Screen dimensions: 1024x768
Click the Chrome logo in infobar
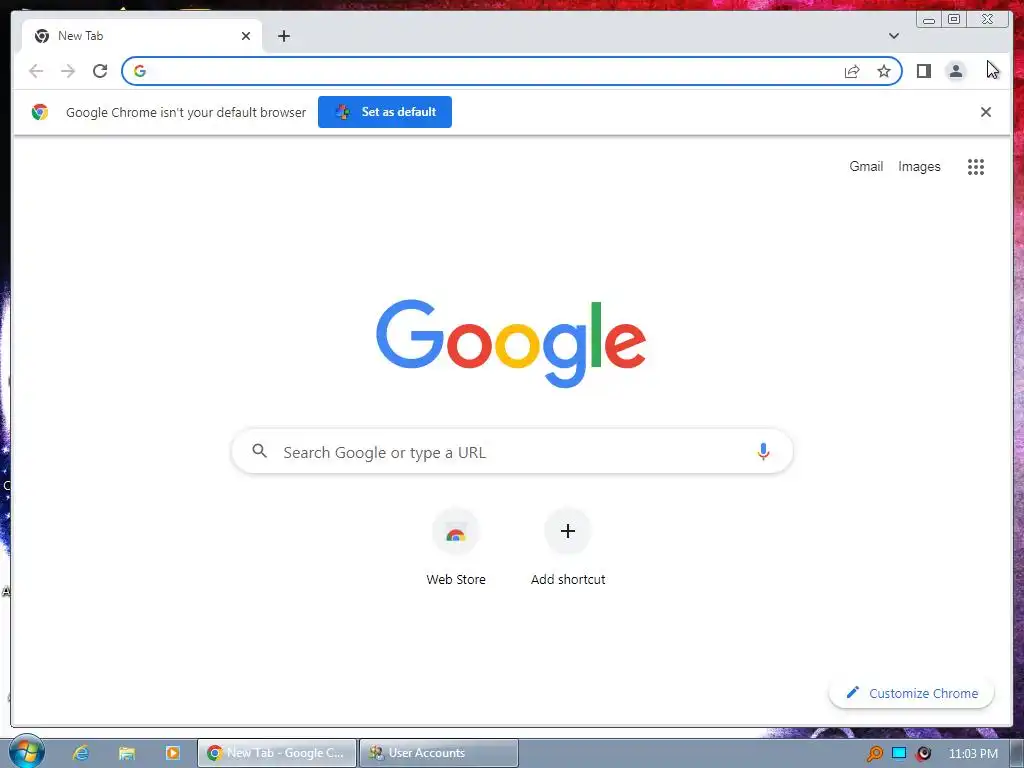40,112
